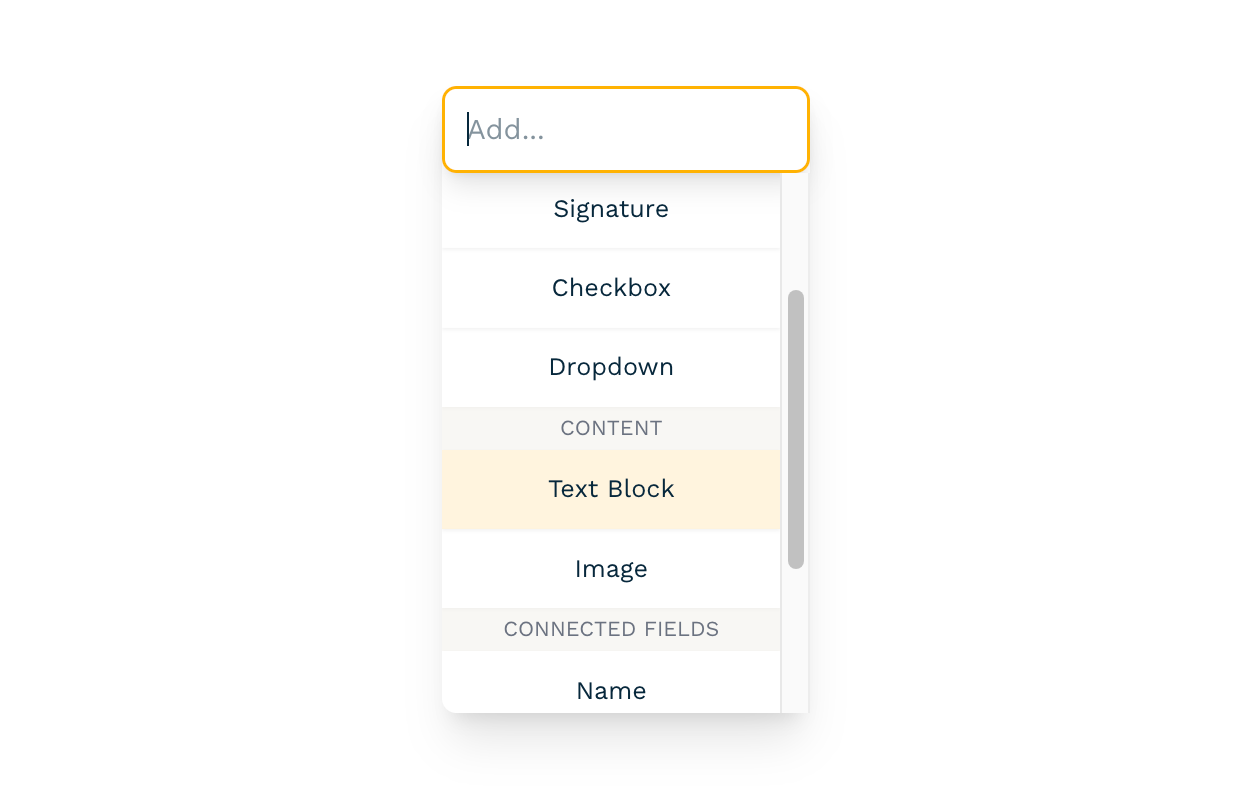The width and height of the screenshot is (1258, 798).
Task: Click the highlighted Text Block option
Action: (610, 489)
